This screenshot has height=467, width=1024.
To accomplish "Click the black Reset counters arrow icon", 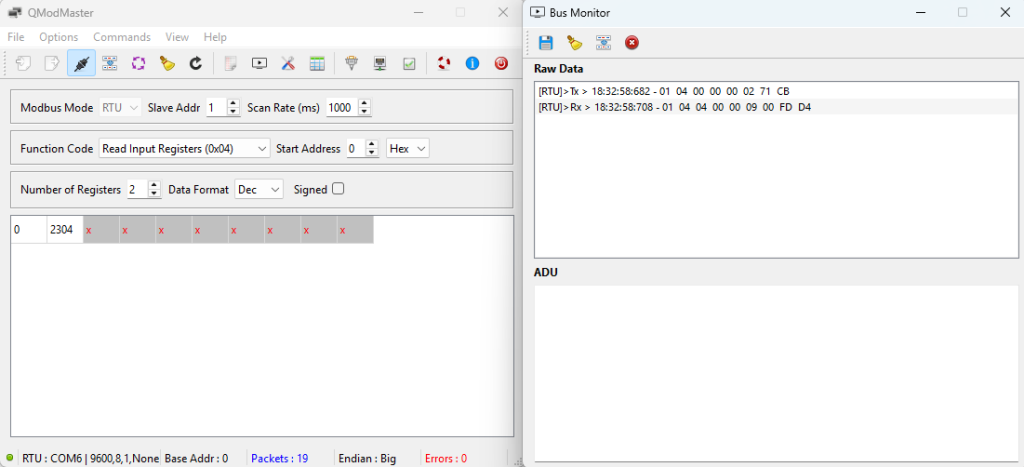I will click(x=196, y=63).
